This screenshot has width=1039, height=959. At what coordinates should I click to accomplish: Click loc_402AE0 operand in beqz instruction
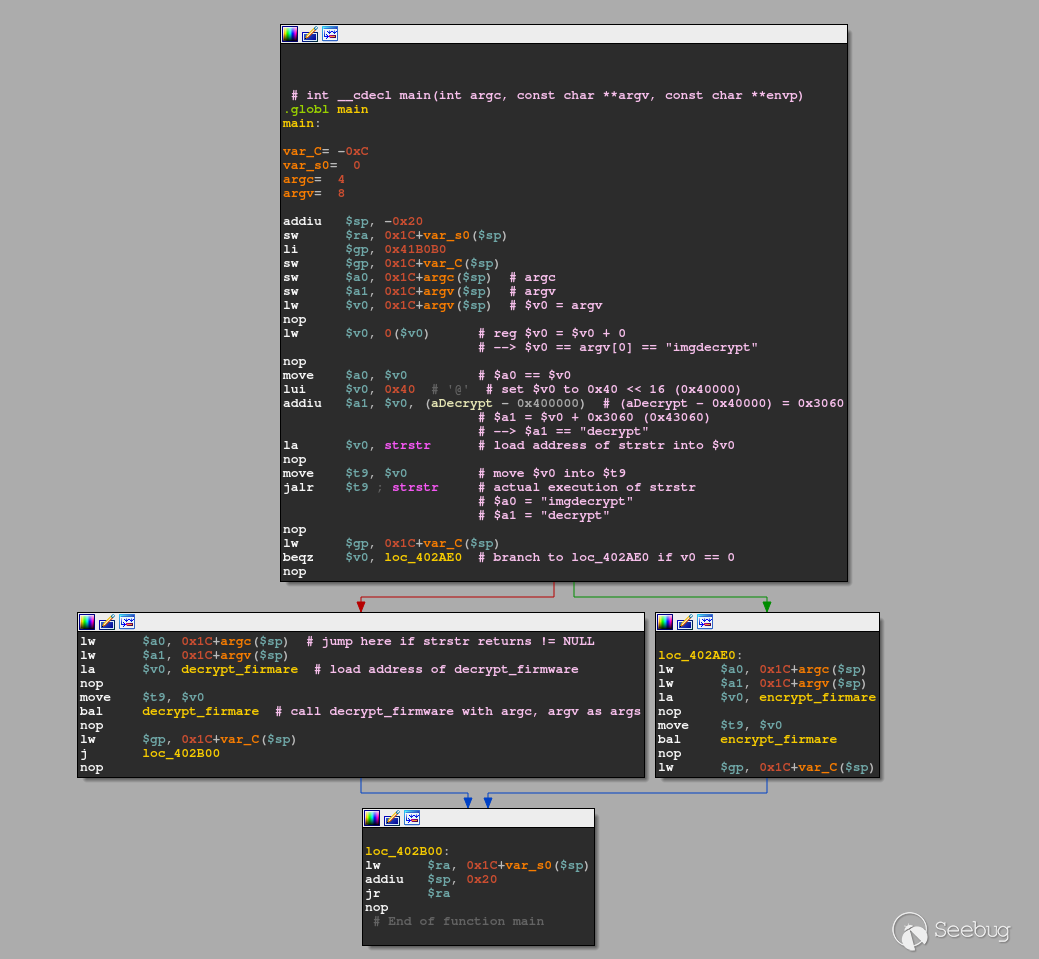pyautogui.click(x=423, y=558)
